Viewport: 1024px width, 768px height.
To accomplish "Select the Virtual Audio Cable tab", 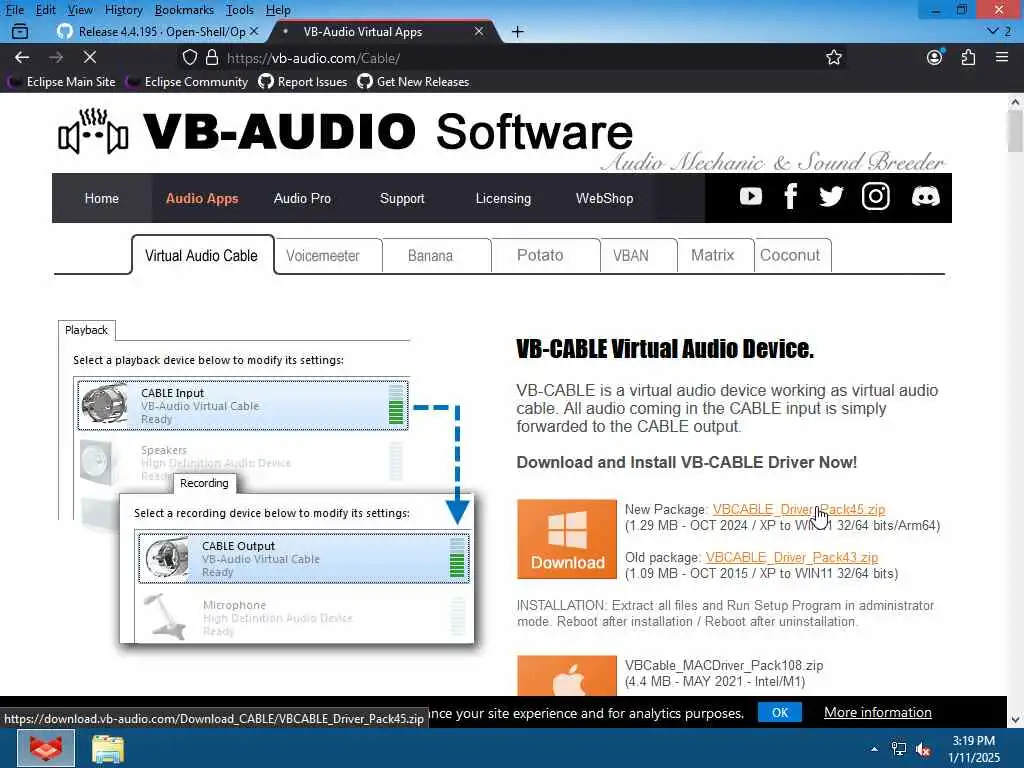I will 202,255.
